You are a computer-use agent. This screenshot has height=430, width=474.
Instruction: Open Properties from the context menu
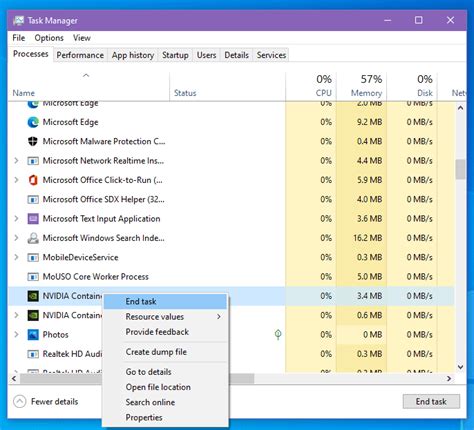(x=165, y=418)
